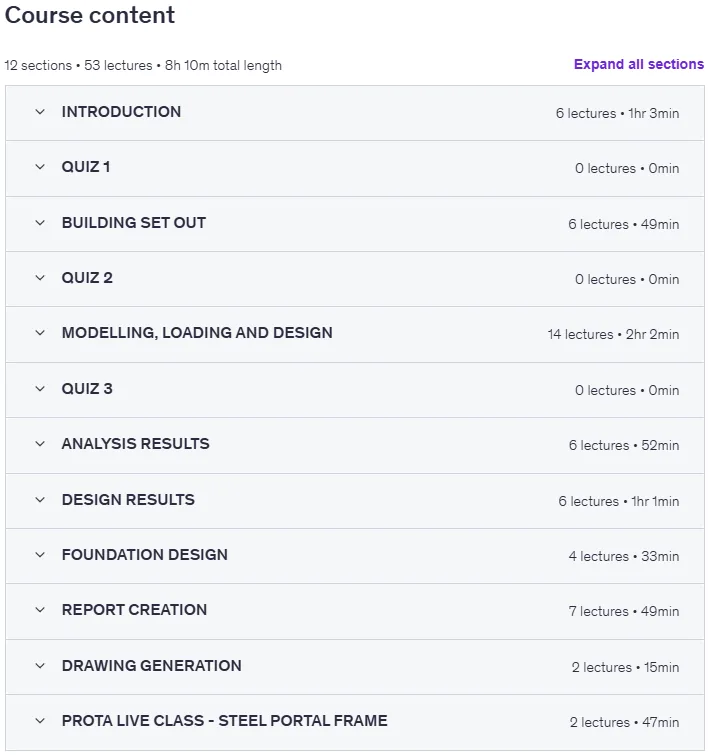Screen dimensions: 711x755
Task: Open ANALYSIS RESULTS chevron arrow
Action: 40,444
